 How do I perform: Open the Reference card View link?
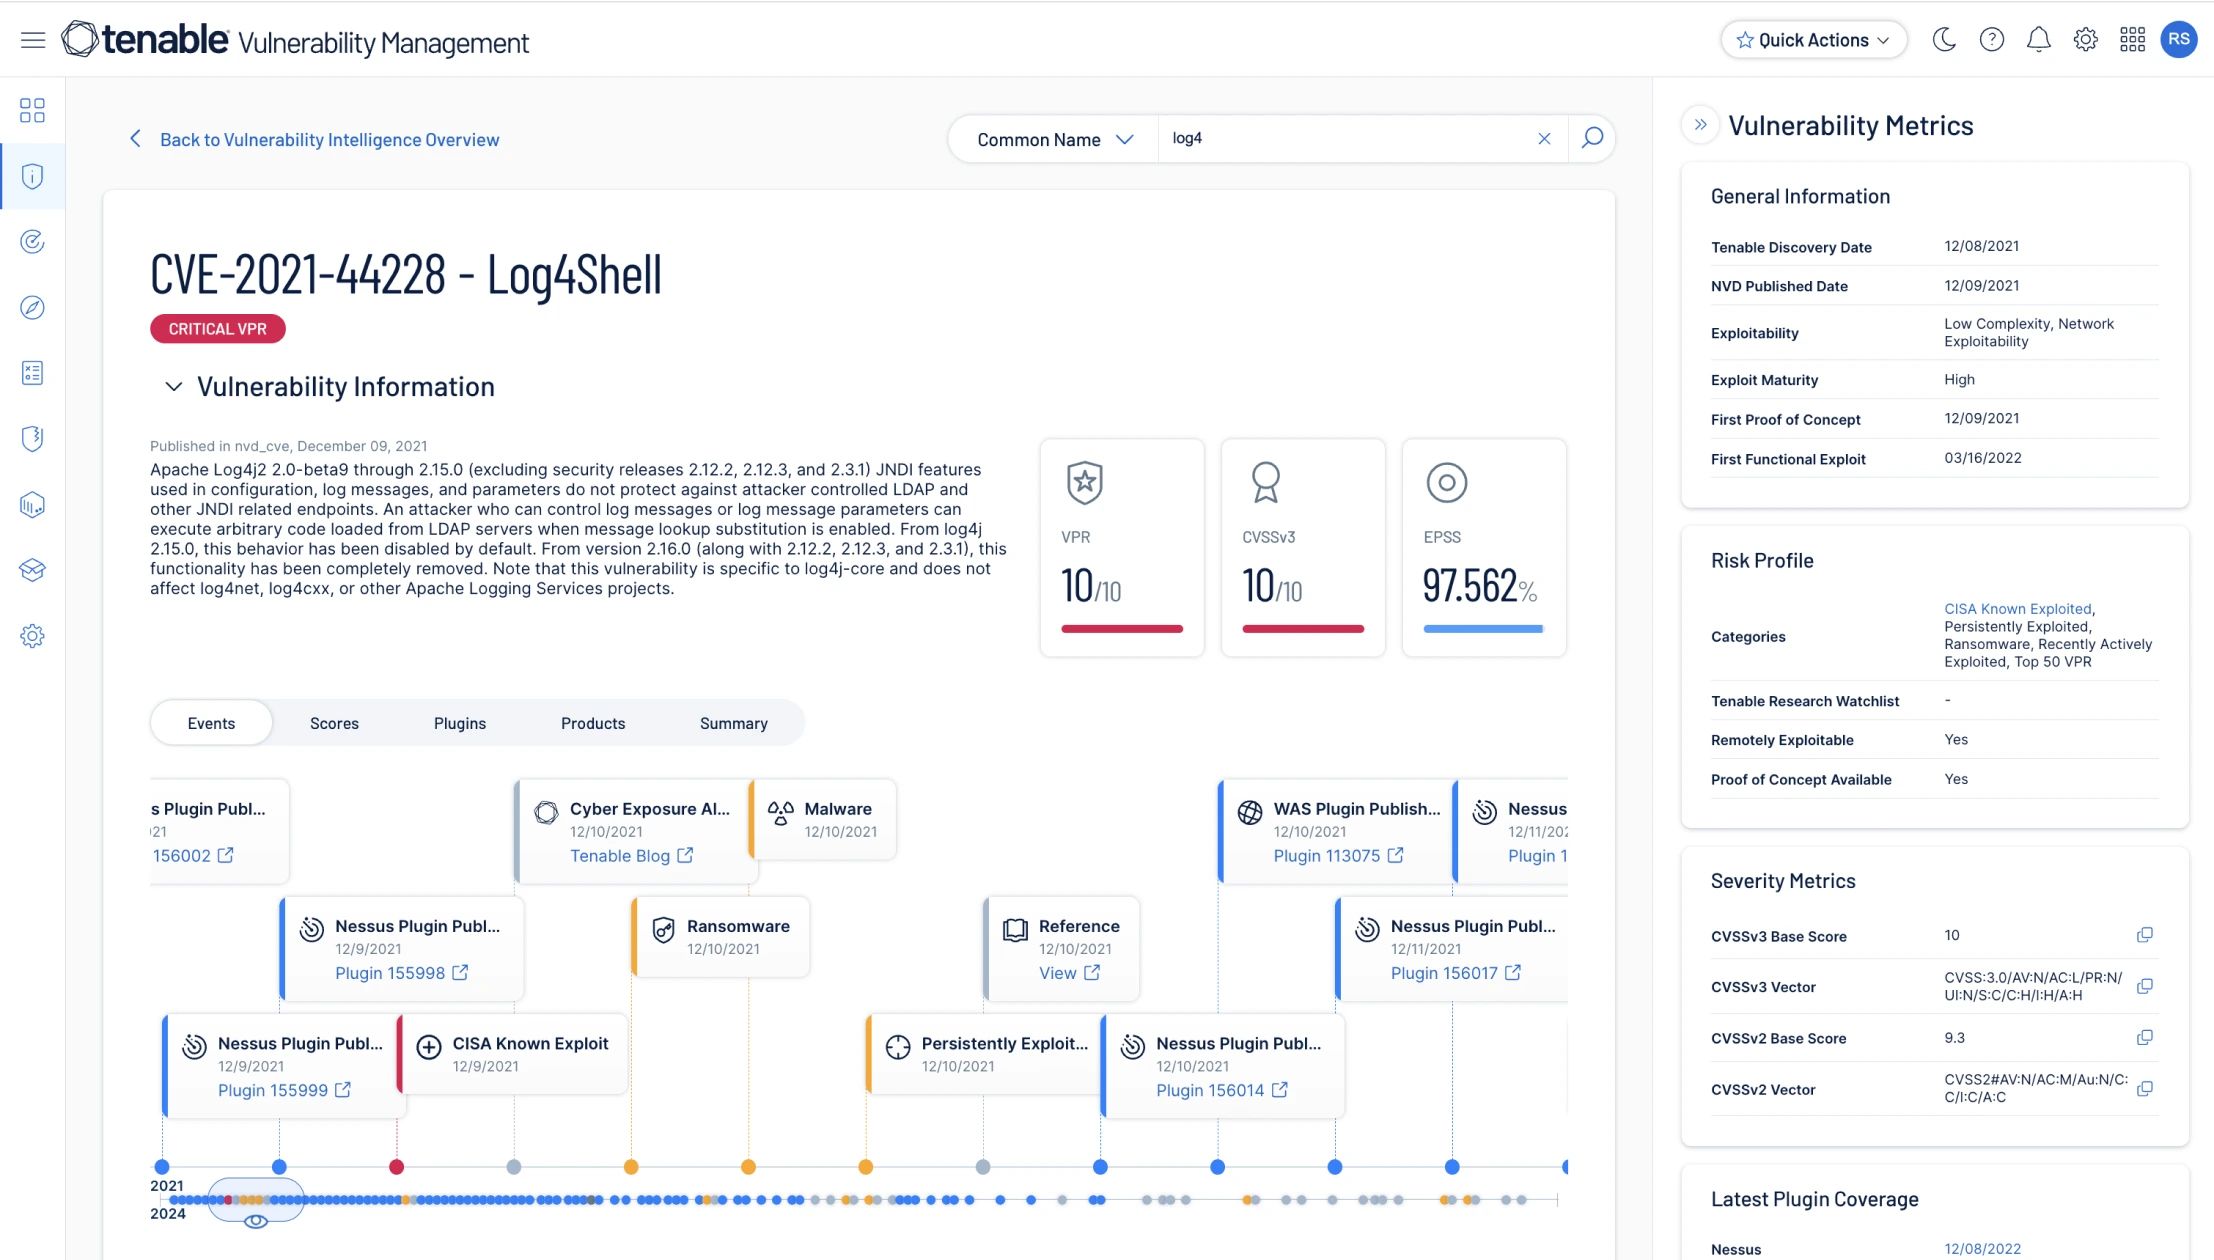tap(1068, 973)
